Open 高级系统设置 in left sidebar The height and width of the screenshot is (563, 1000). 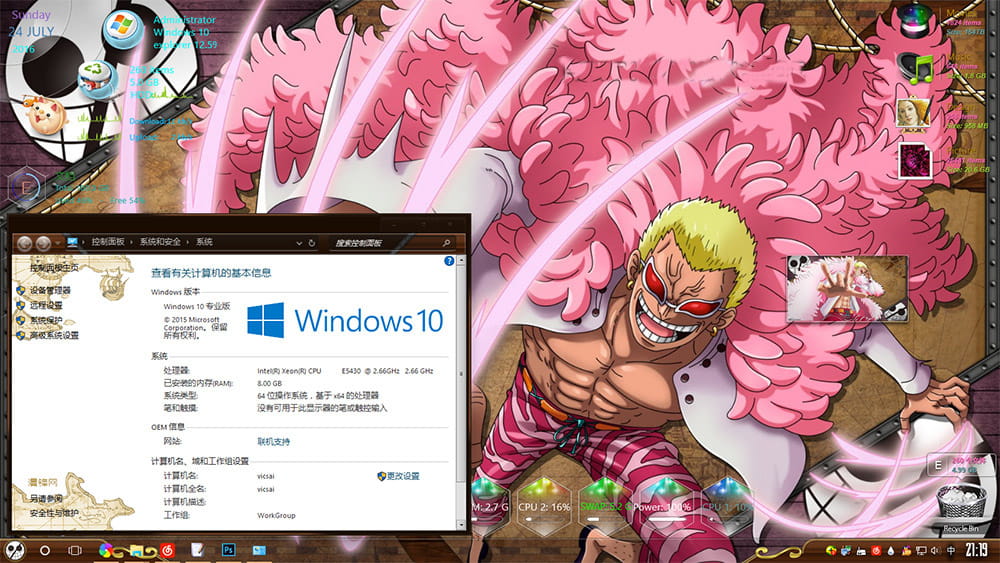pos(54,335)
